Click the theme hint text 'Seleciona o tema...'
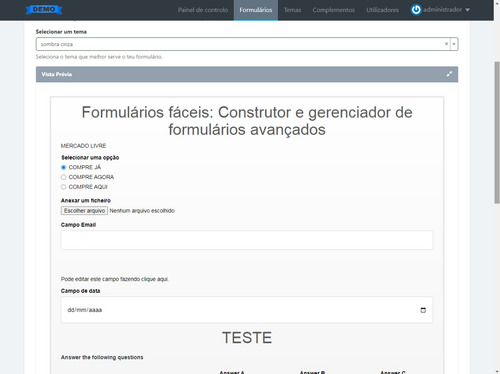The height and width of the screenshot is (374, 500). pyautogui.click(x=99, y=57)
